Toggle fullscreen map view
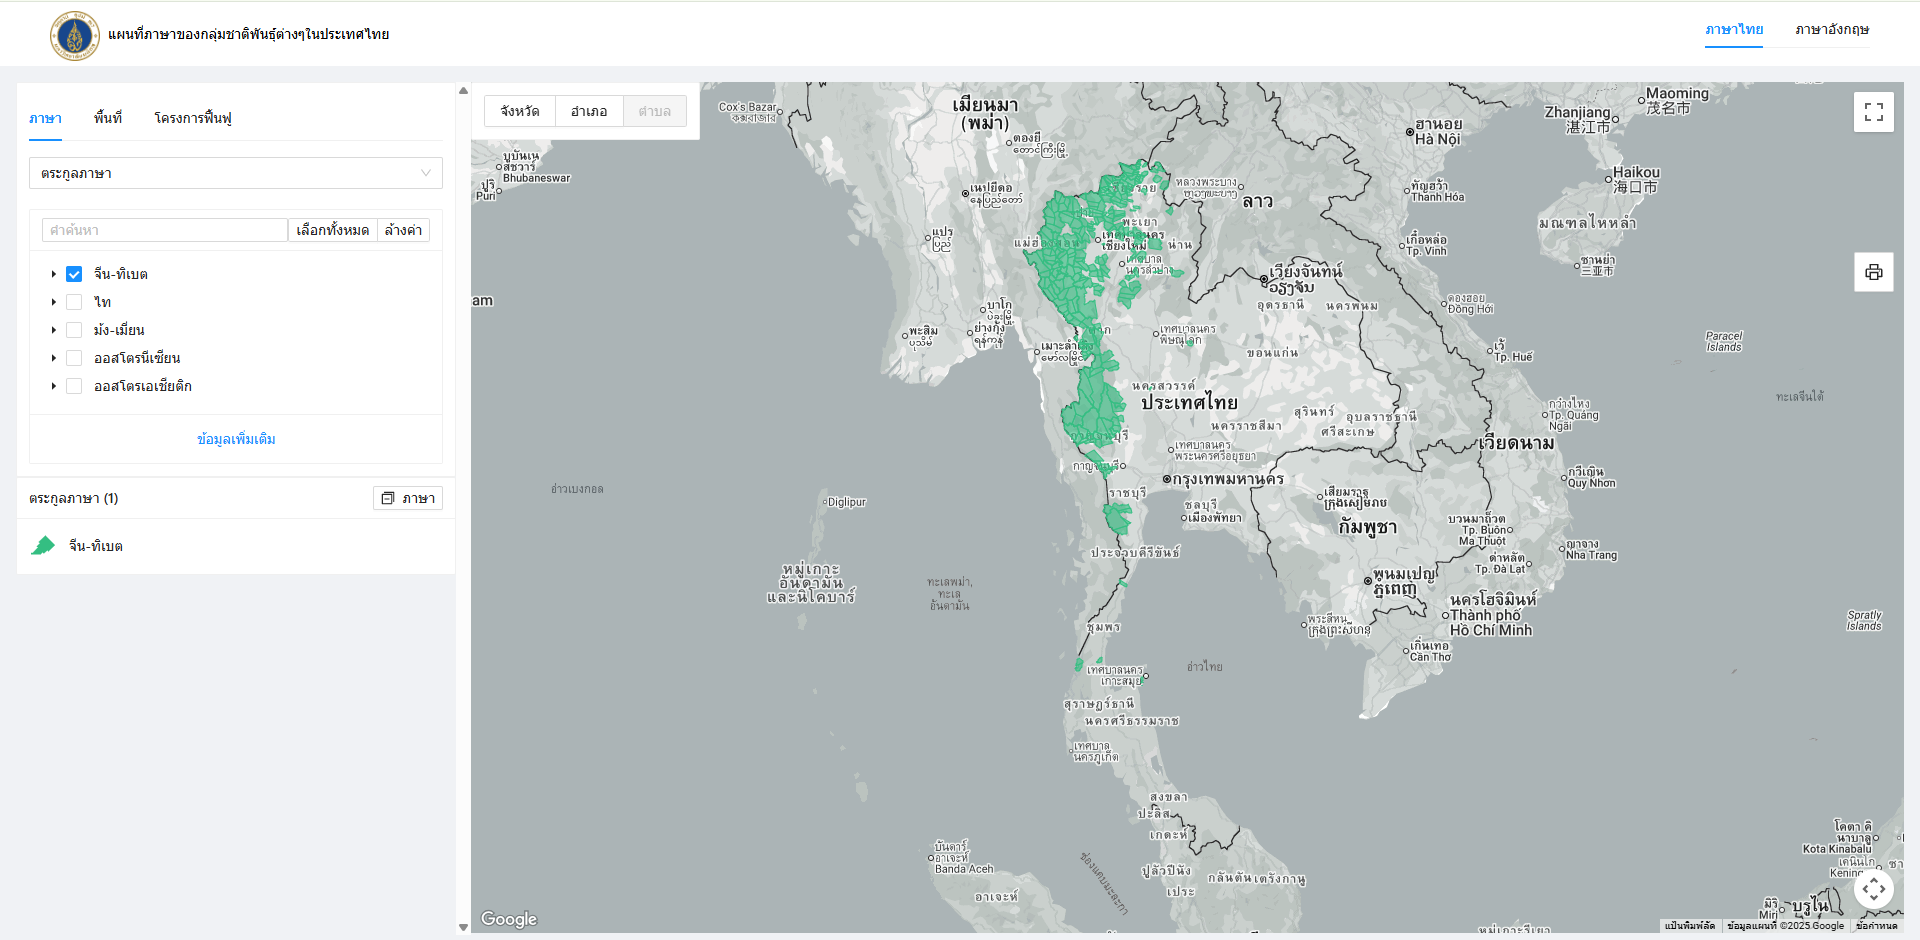 (1873, 112)
